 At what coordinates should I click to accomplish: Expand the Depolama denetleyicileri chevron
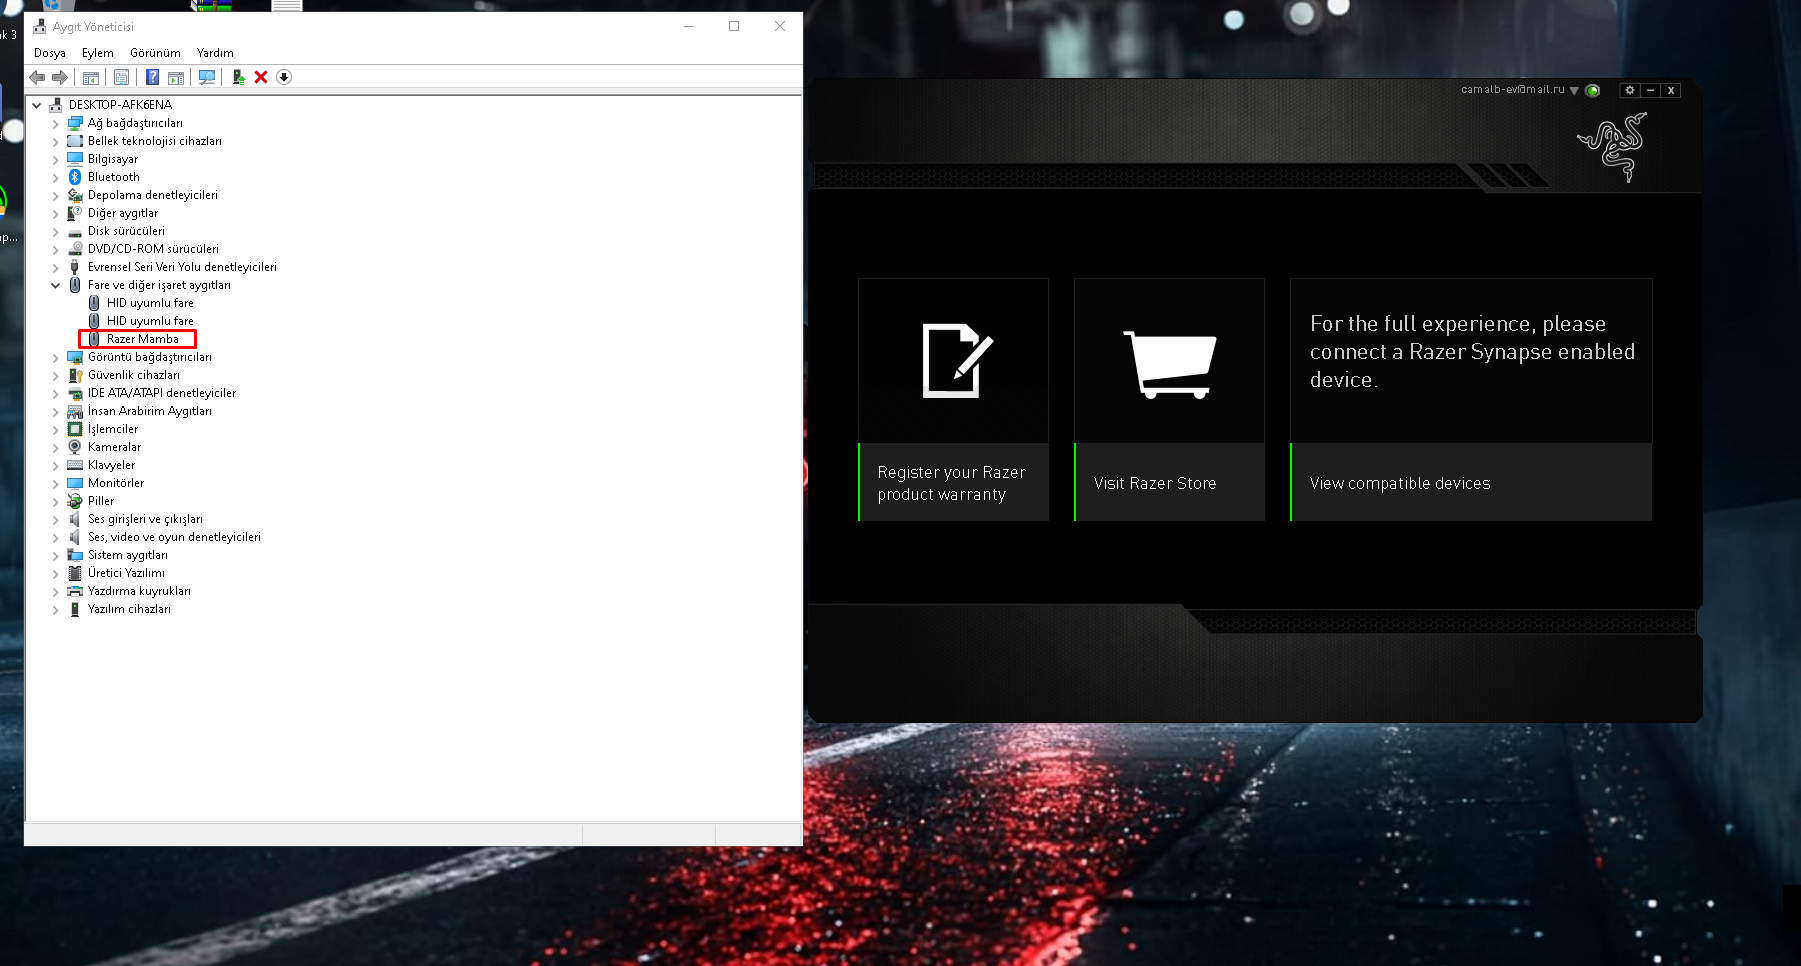56,195
